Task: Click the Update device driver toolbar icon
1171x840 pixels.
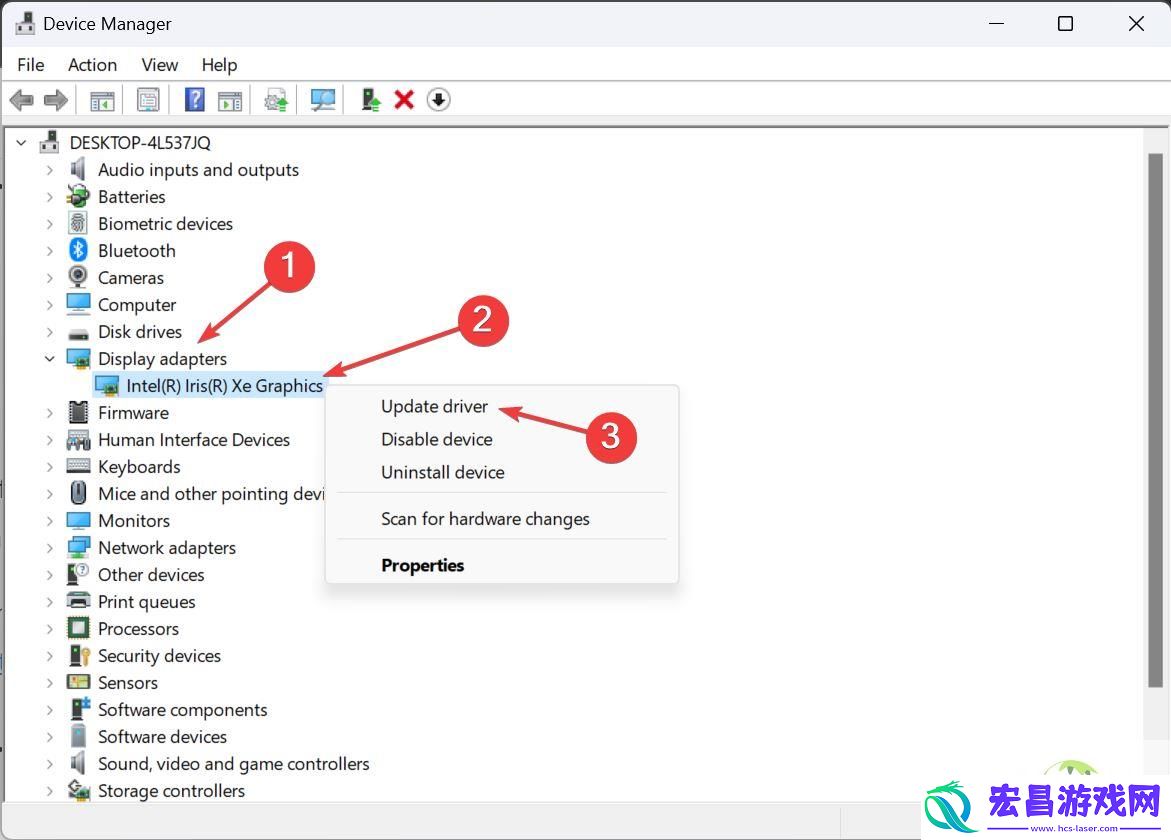Action: point(276,100)
